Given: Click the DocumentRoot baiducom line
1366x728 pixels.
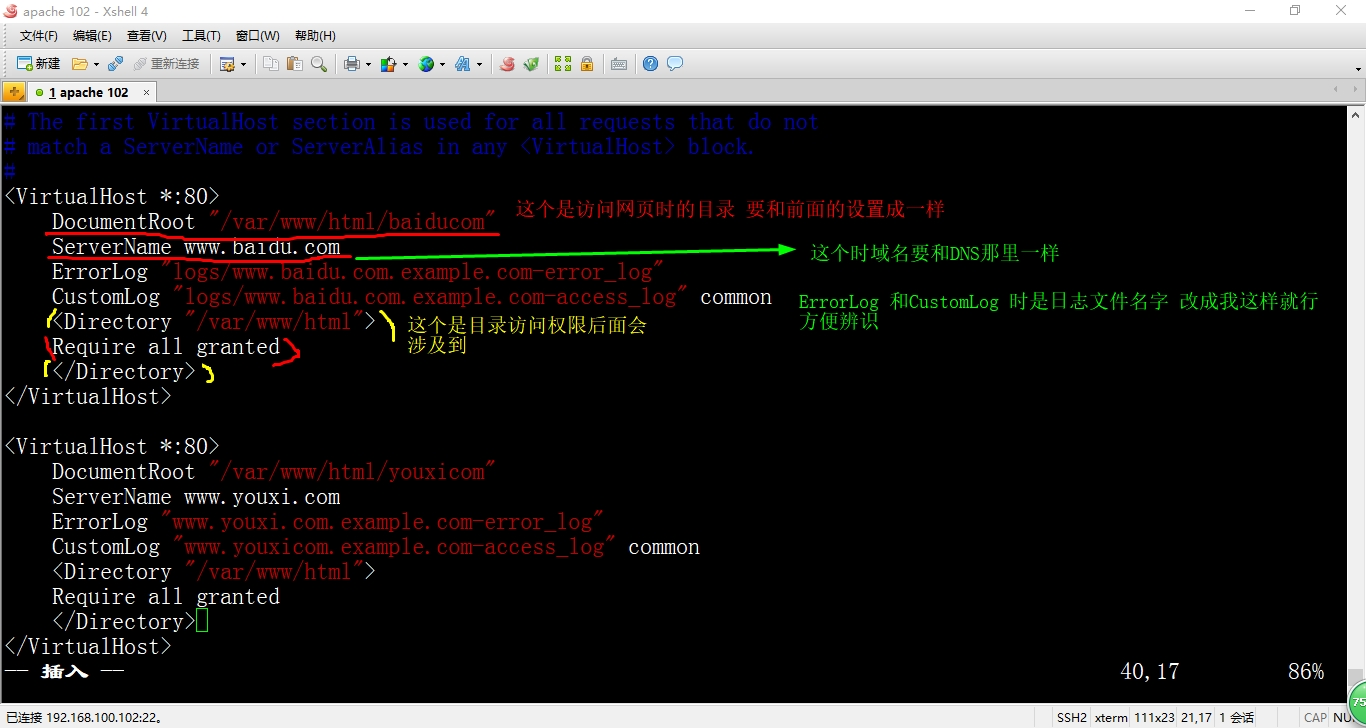Looking at the screenshot, I should (274, 222).
